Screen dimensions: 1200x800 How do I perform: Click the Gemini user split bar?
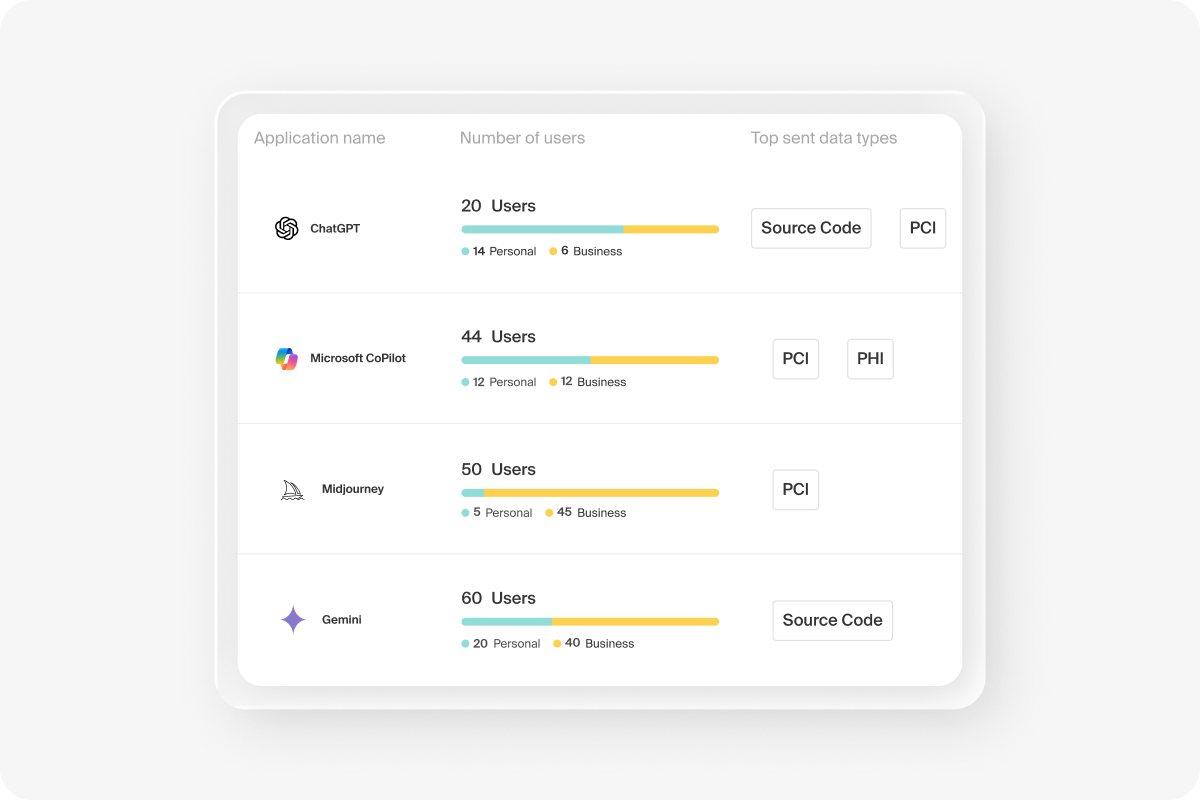(590, 622)
